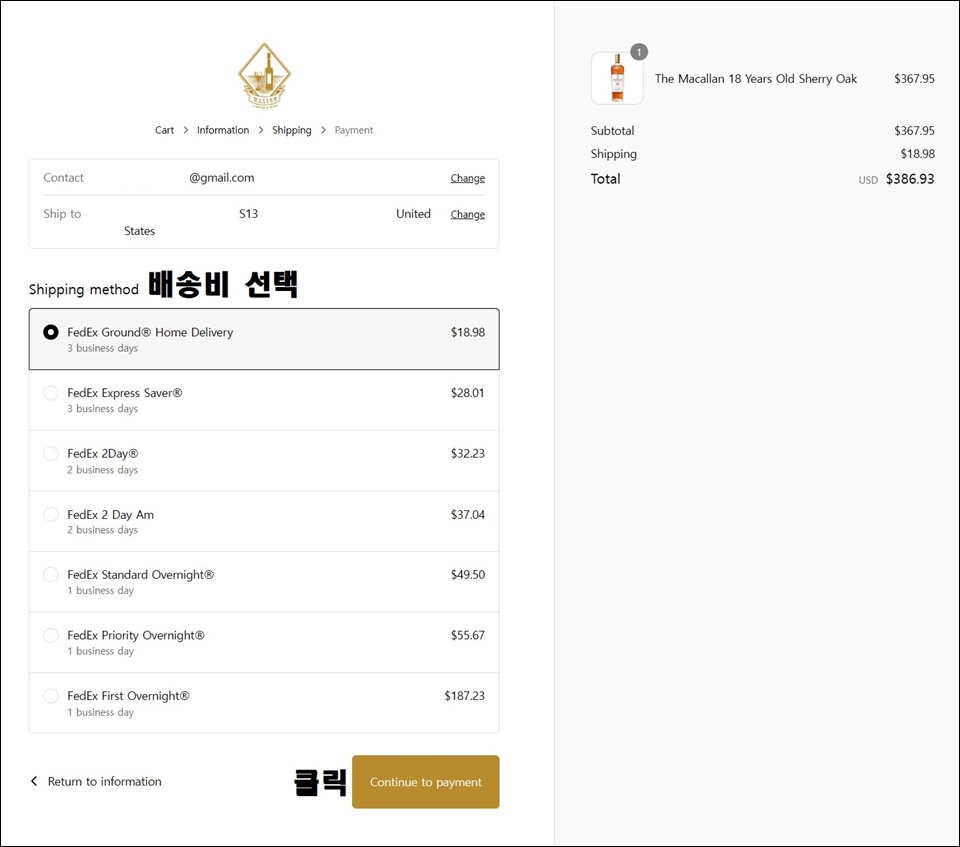Image resolution: width=960 pixels, height=847 pixels.
Task: Click the $18.98 shipping cost in summary
Action: coord(917,154)
